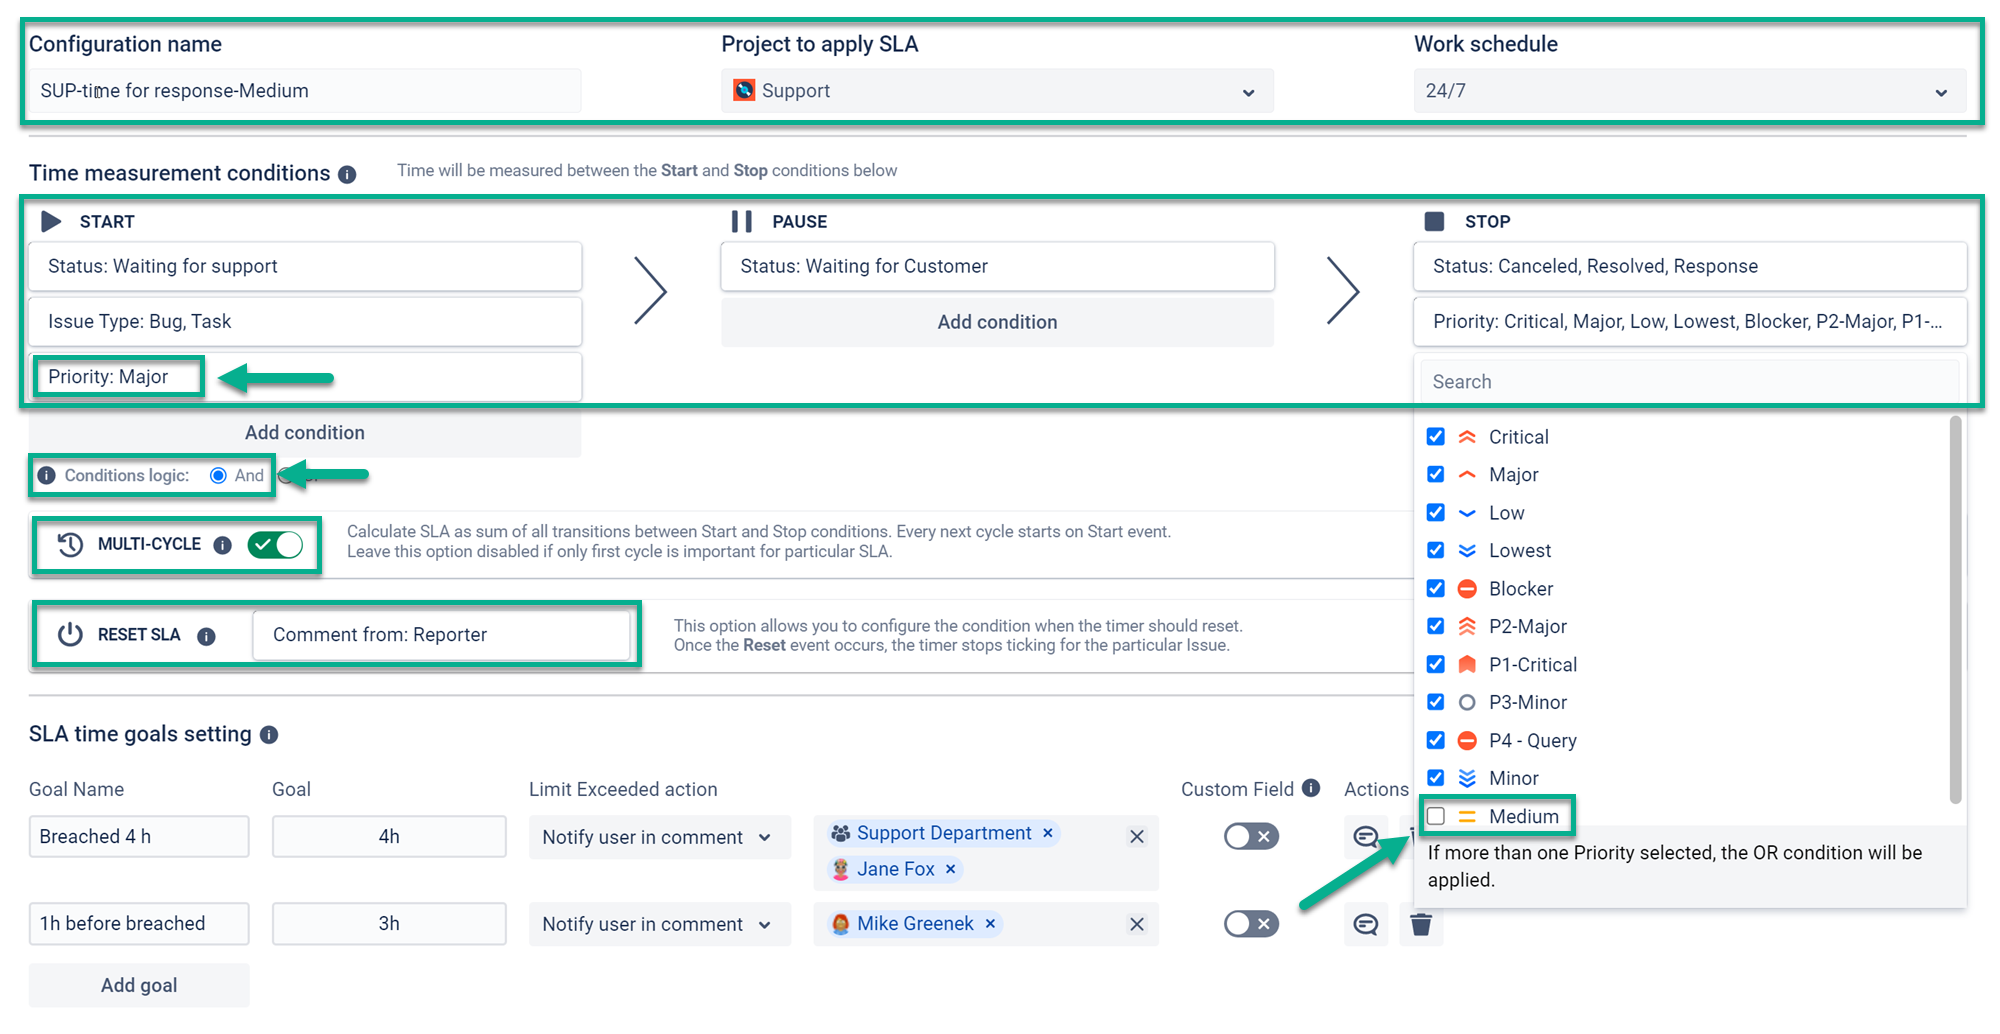Click the priority Search field
Screen dimensions: 2000x1034
pos(1688,382)
